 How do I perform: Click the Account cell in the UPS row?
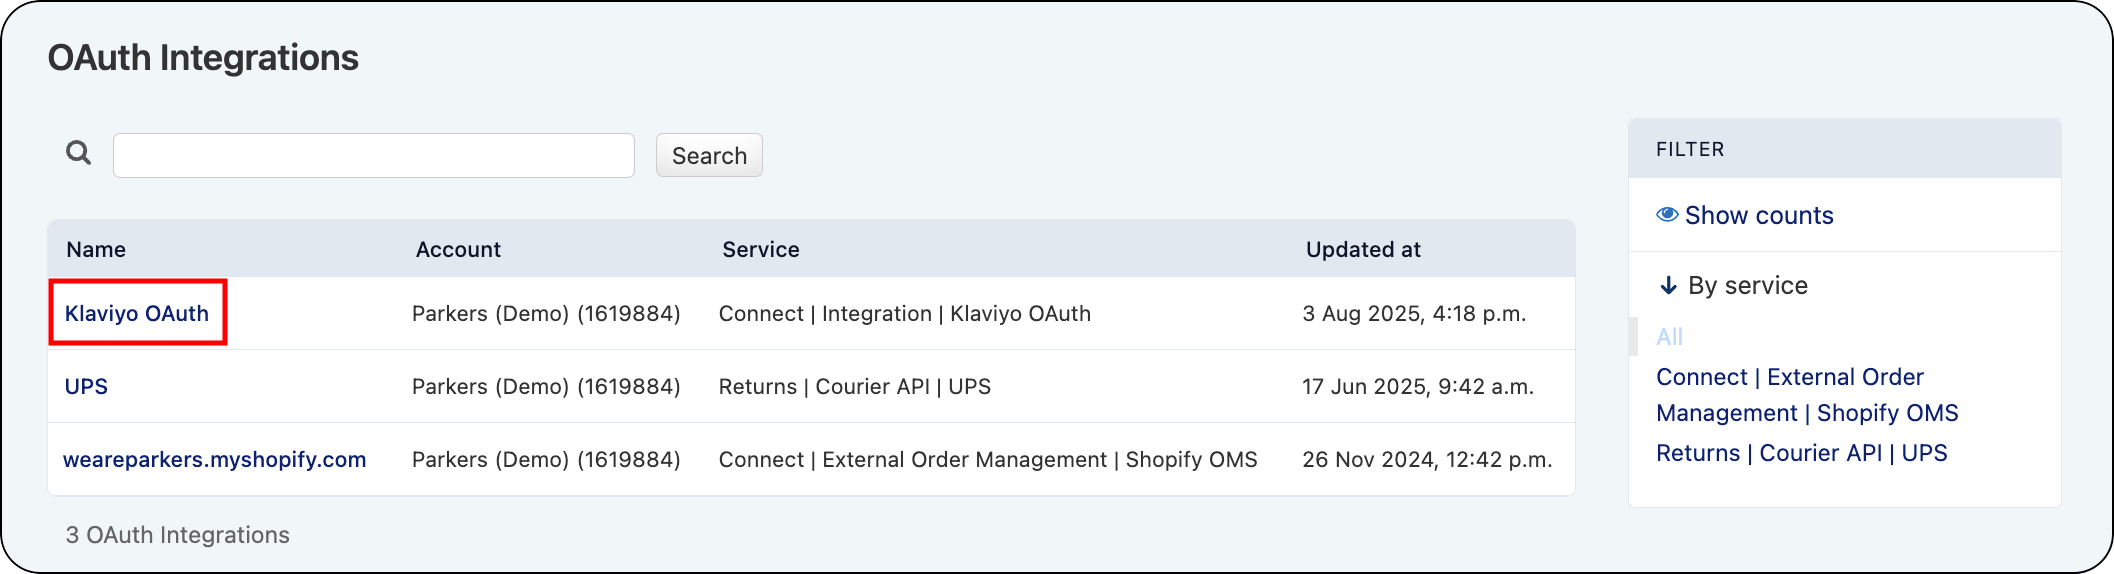coord(546,386)
